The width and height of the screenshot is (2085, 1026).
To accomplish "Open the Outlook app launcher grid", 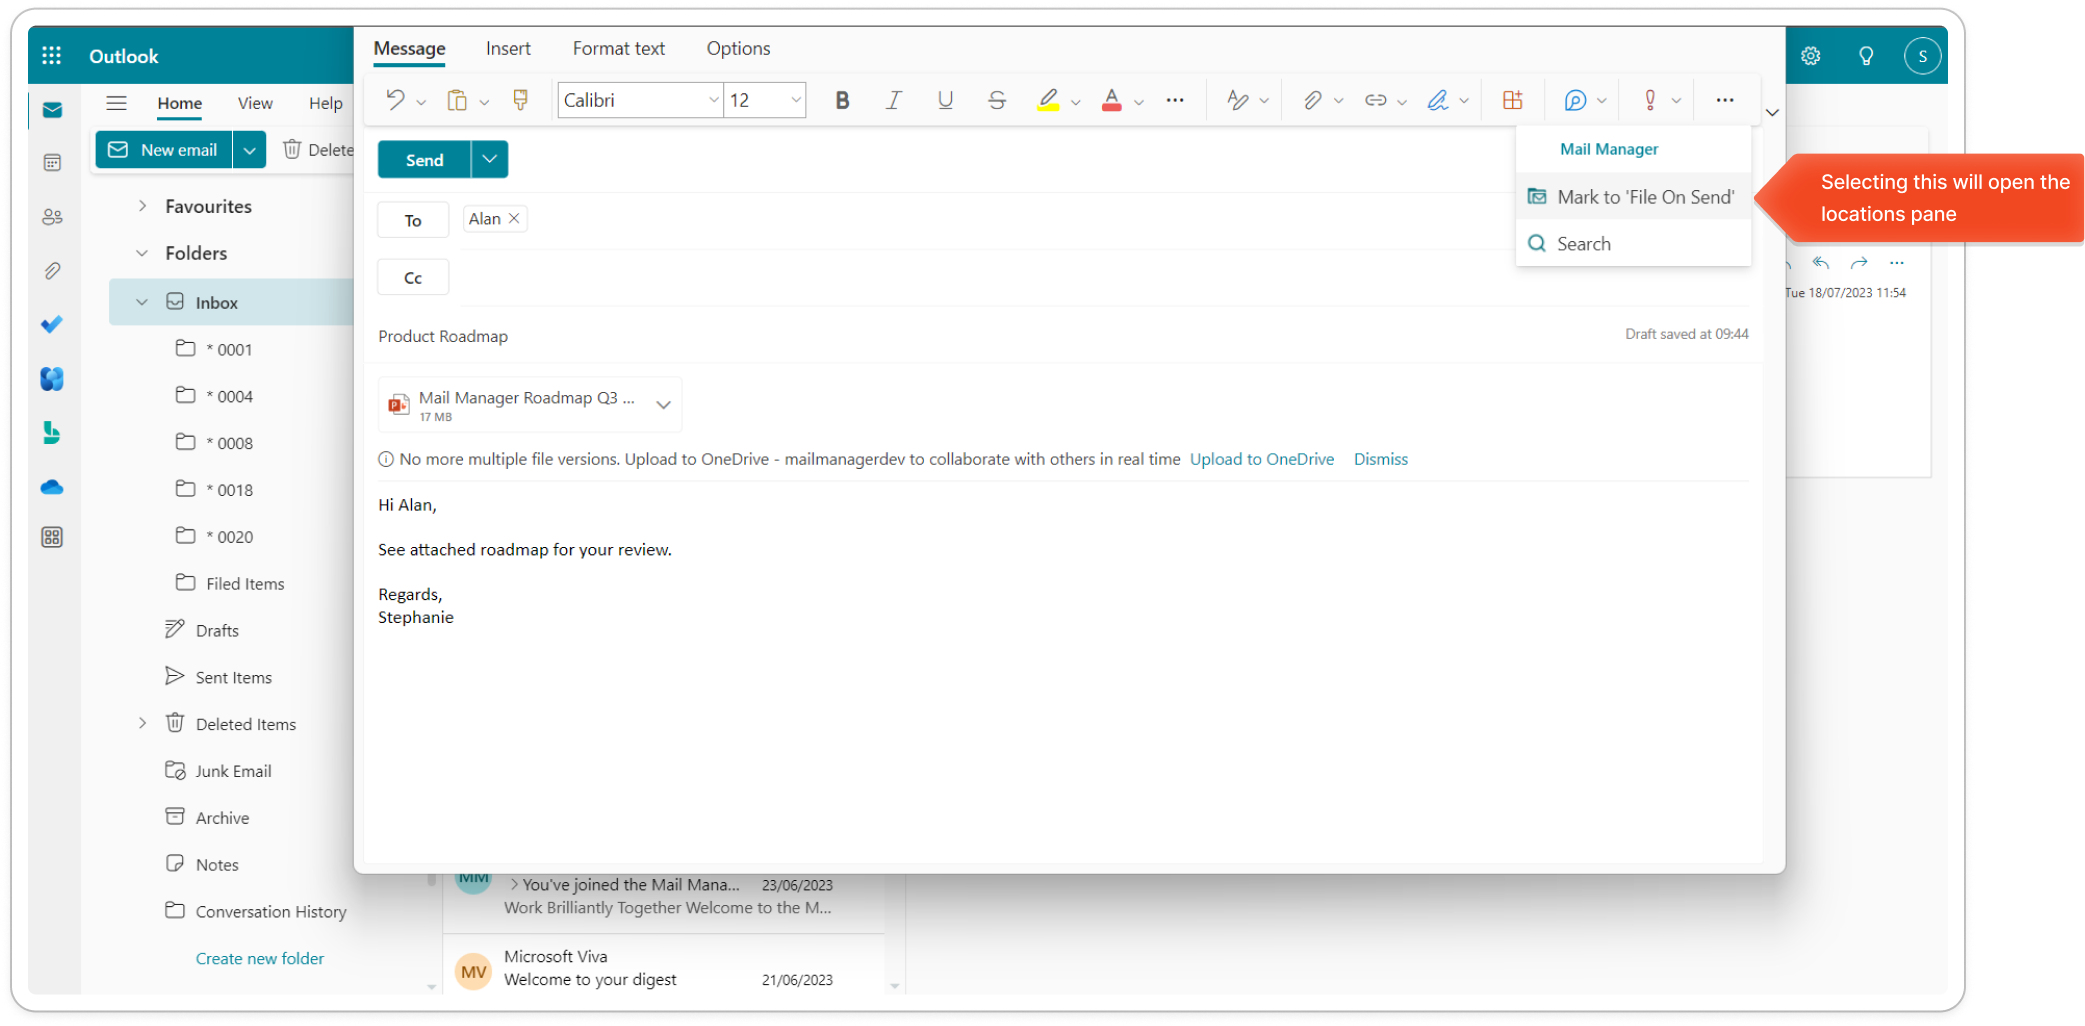I will point(52,56).
